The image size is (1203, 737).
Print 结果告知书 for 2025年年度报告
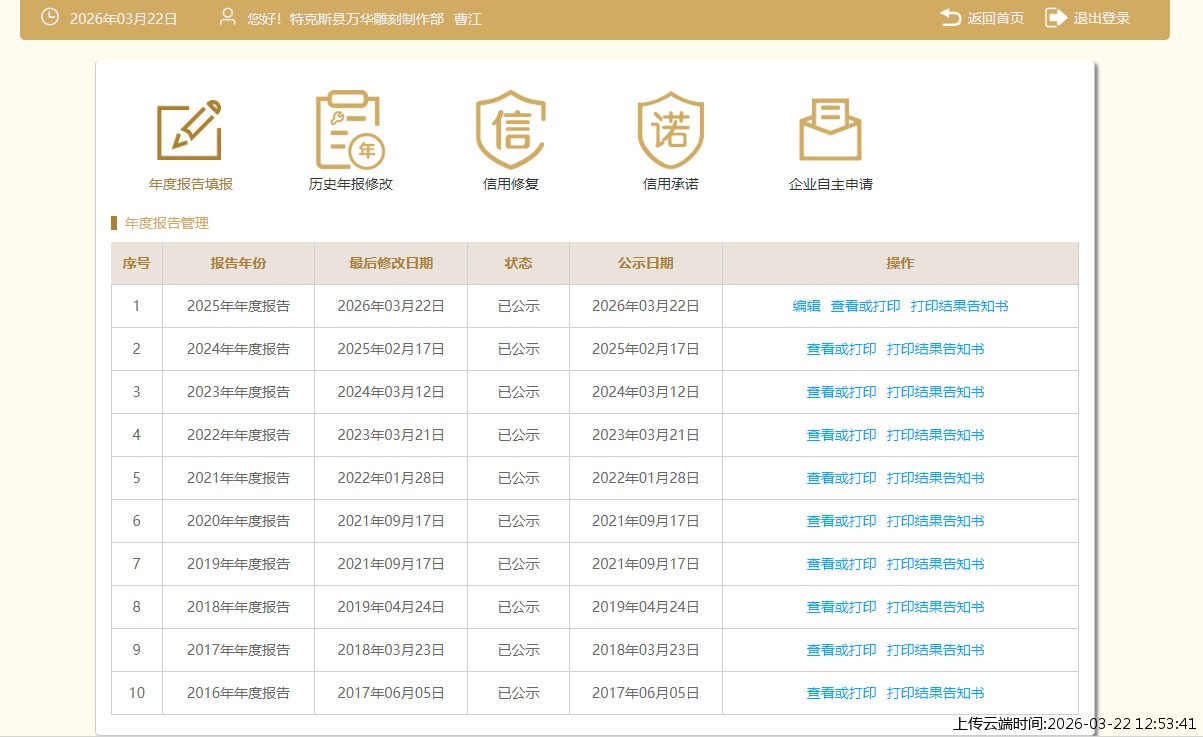pos(959,306)
